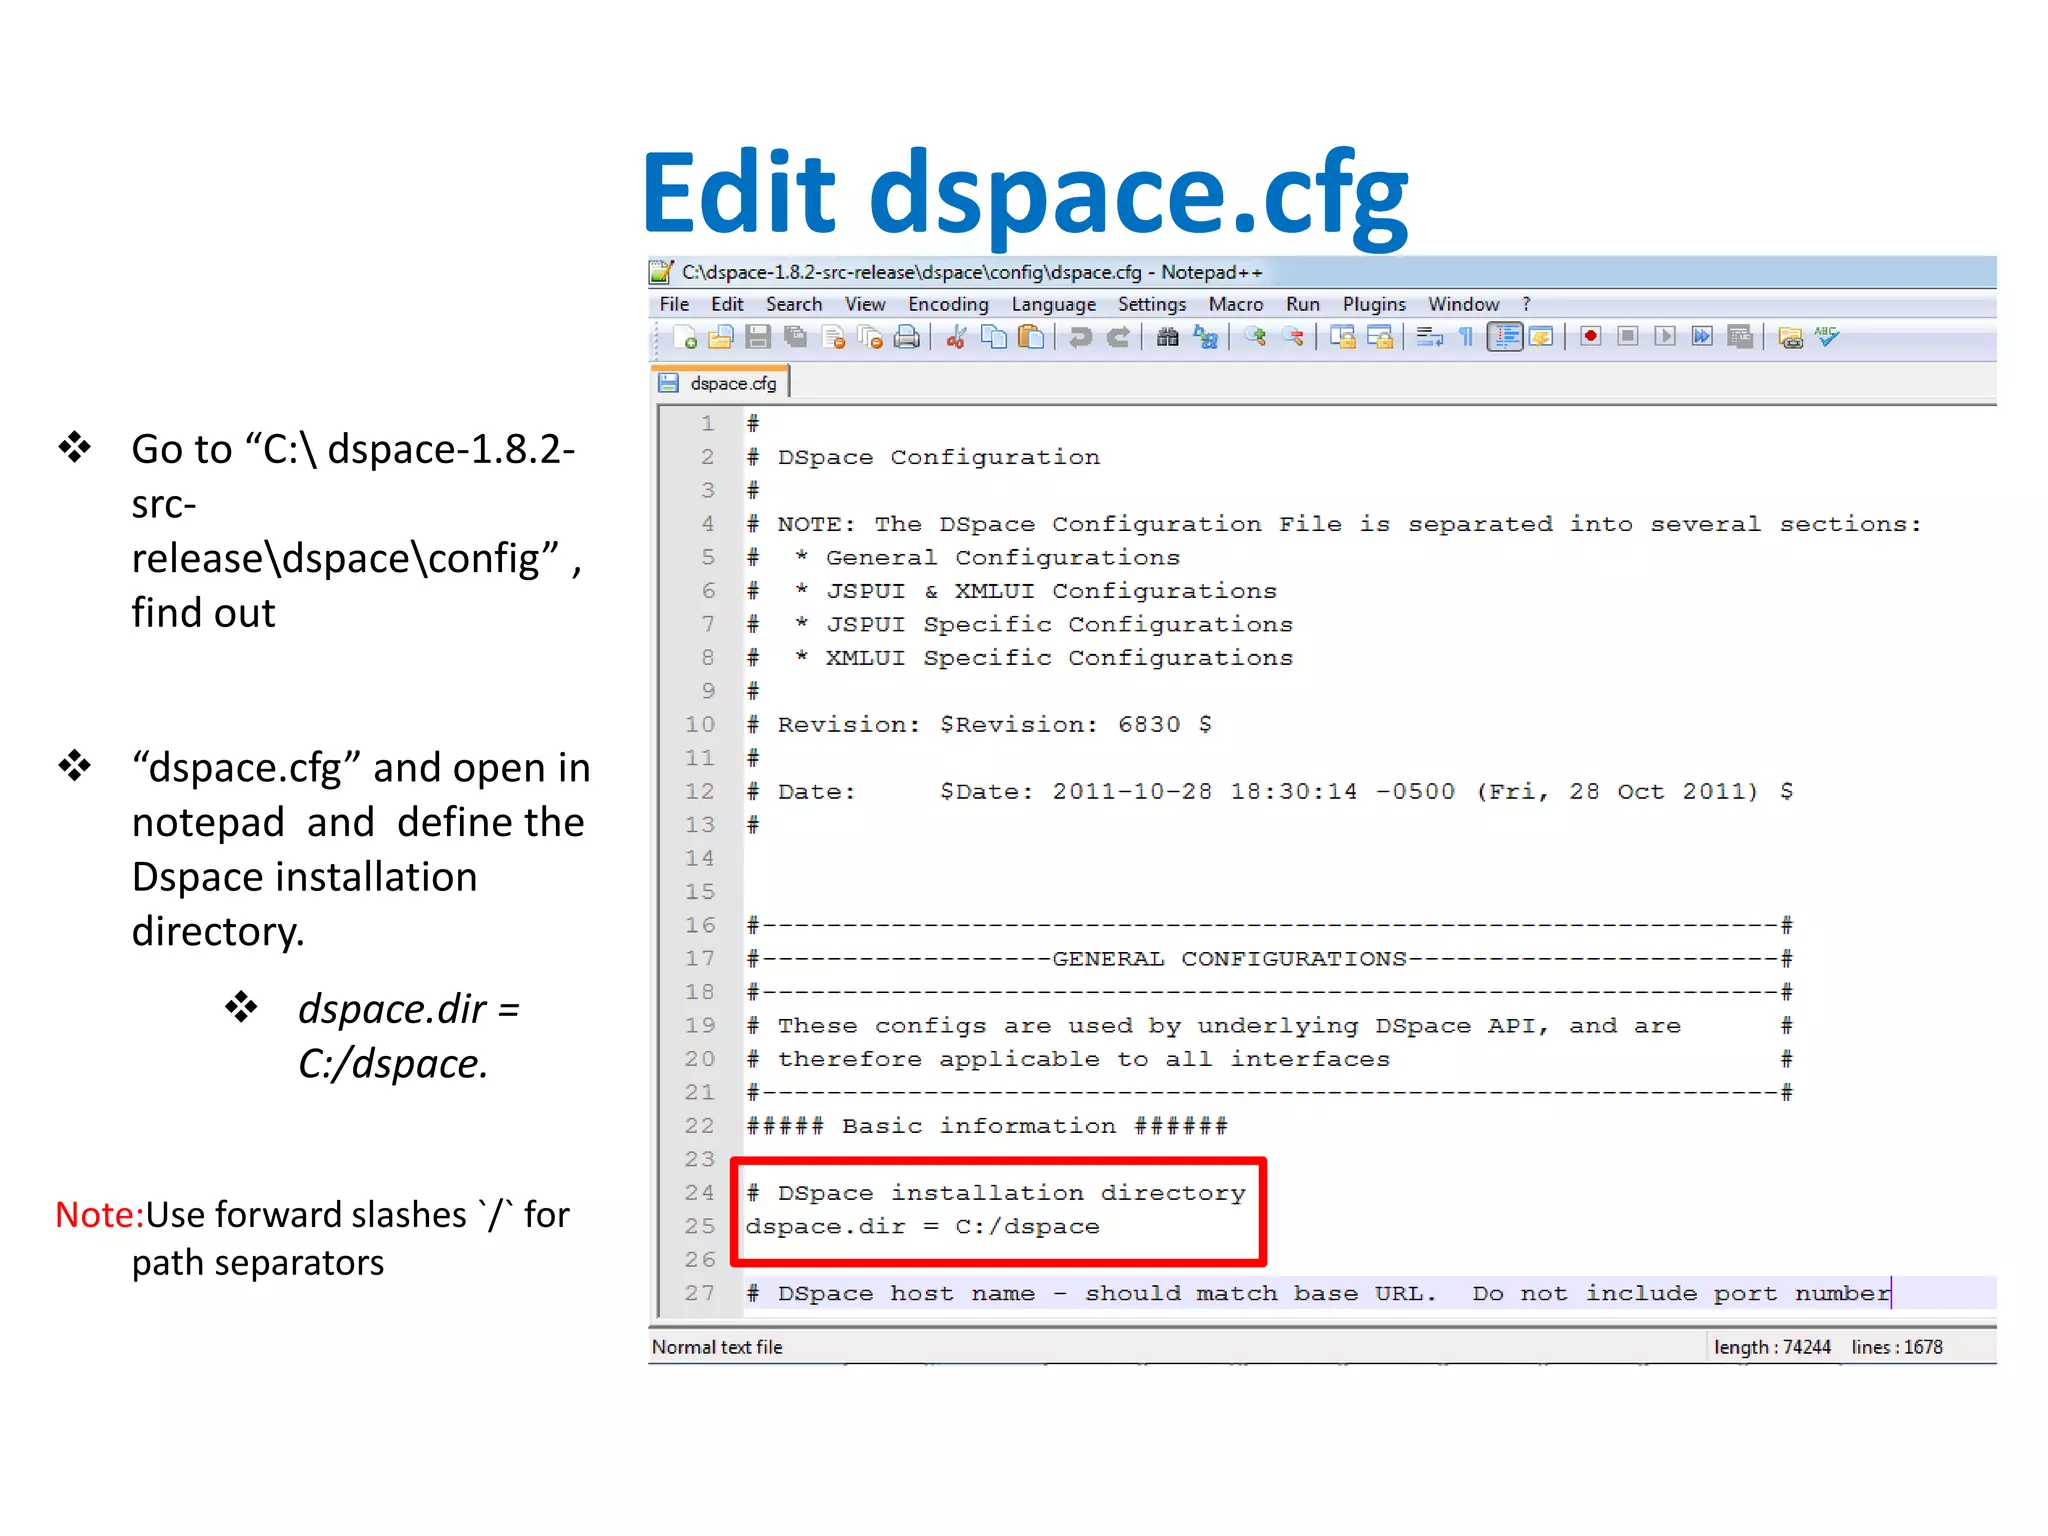Click 'length : 74244' in status bar
Screen dimensions: 2048x1536
1772,1347
